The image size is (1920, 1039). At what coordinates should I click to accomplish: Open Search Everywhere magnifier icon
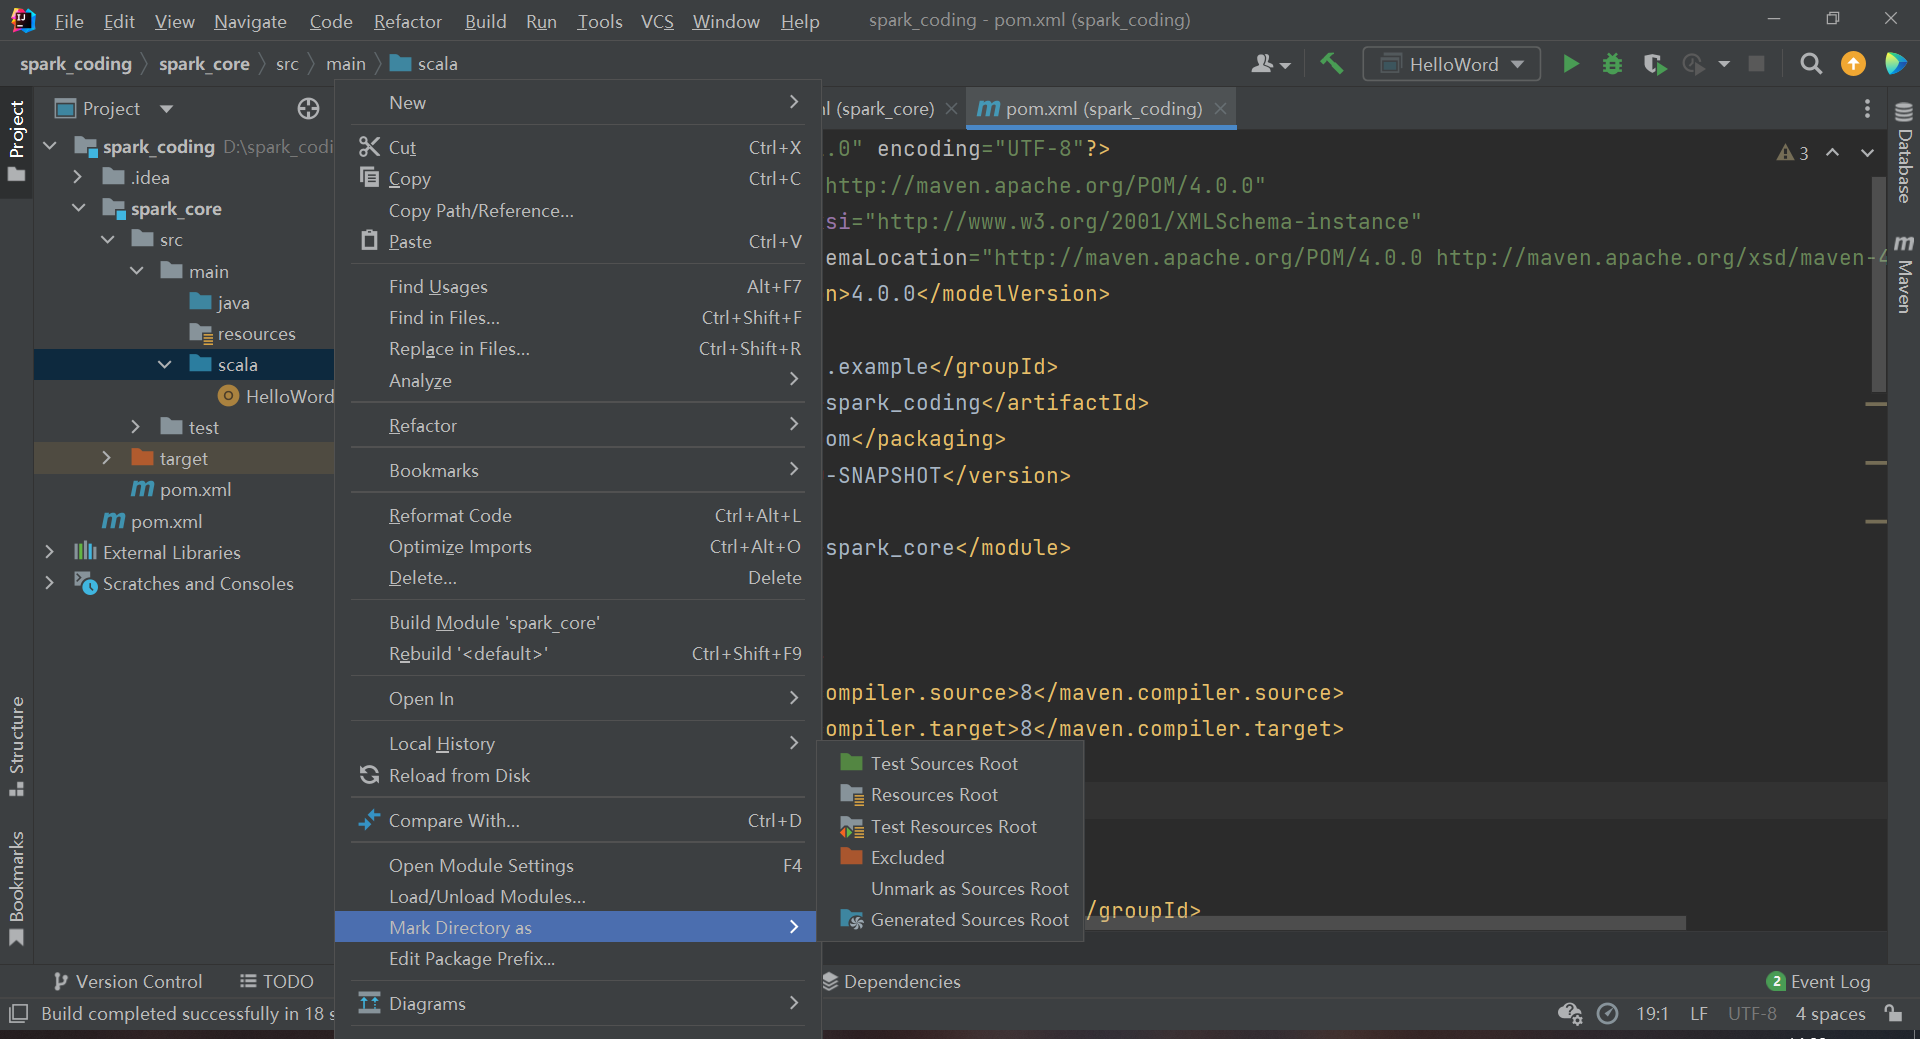coord(1810,64)
